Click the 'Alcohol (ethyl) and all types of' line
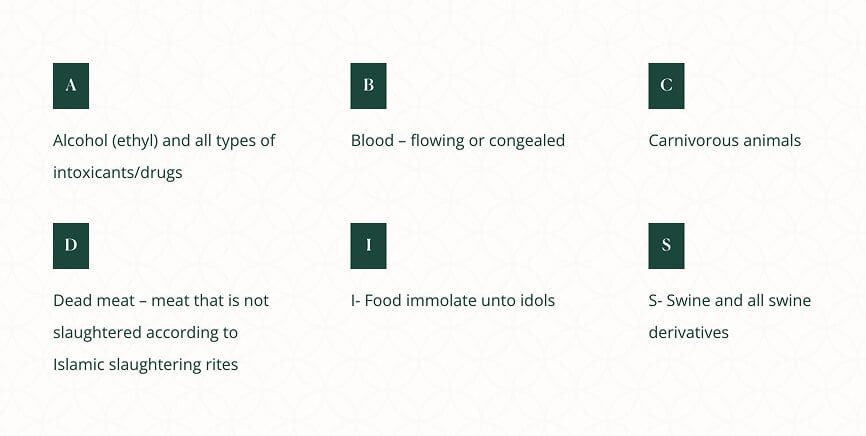The image size is (866, 436). pyautogui.click(x=164, y=141)
